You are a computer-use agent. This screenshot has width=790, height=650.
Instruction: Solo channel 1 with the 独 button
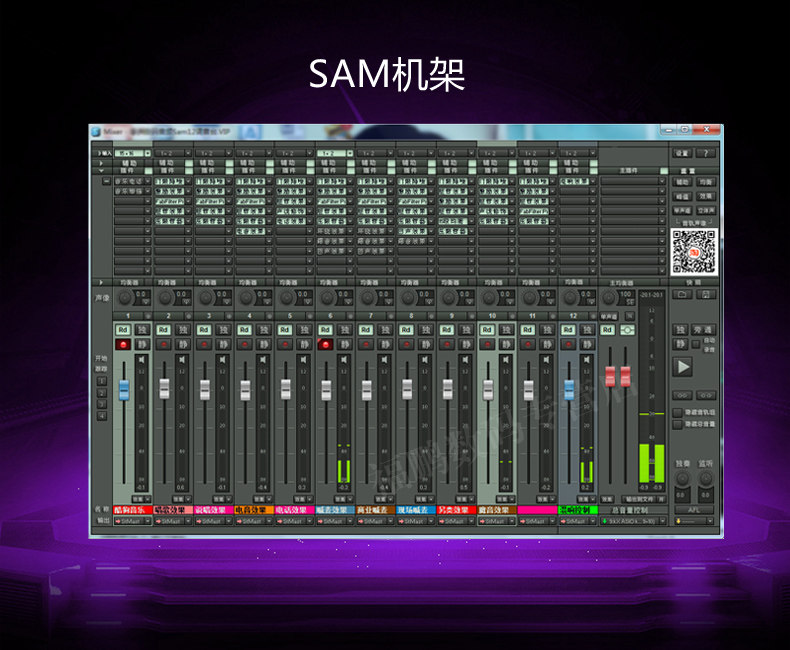(142, 330)
